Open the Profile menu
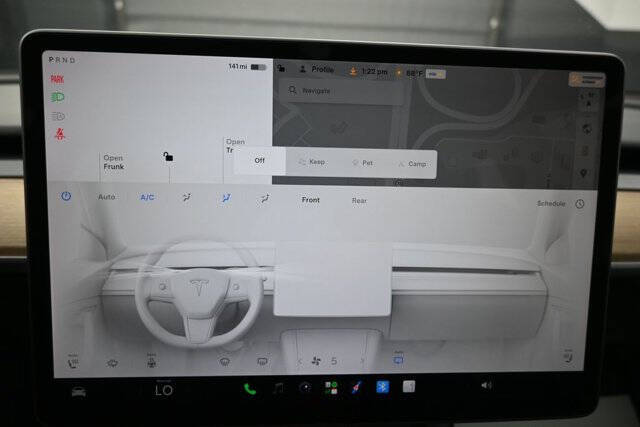Image resolution: width=640 pixels, height=427 pixels. (317, 69)
